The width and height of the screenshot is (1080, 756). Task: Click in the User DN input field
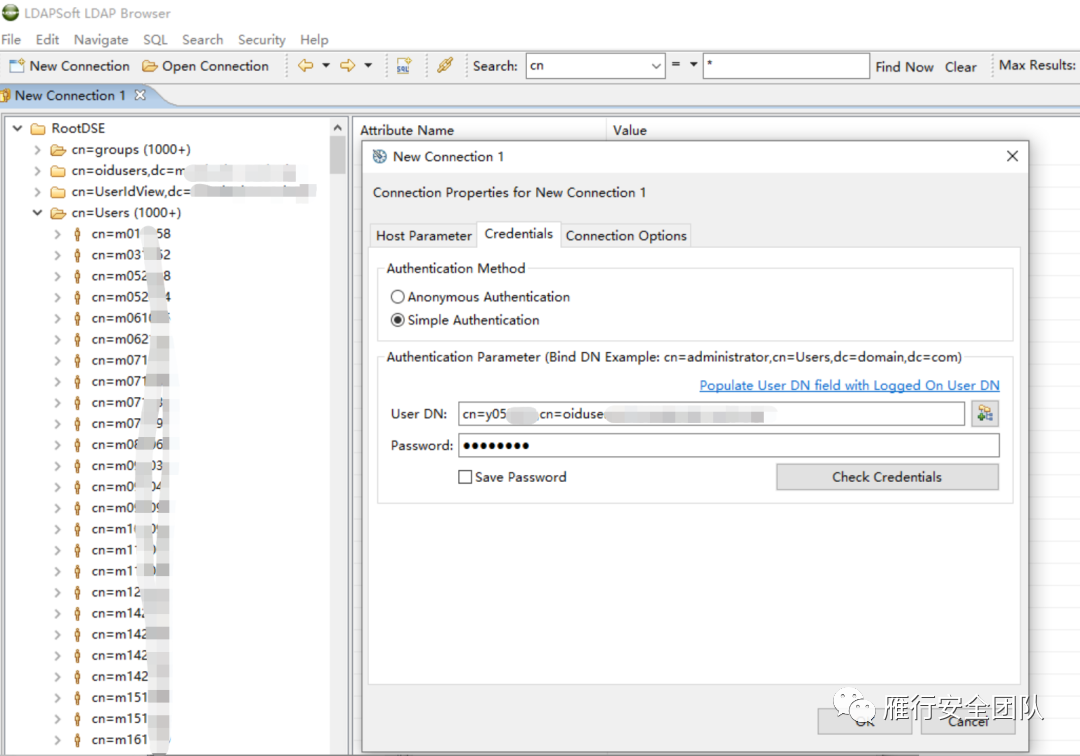point(712,414)
